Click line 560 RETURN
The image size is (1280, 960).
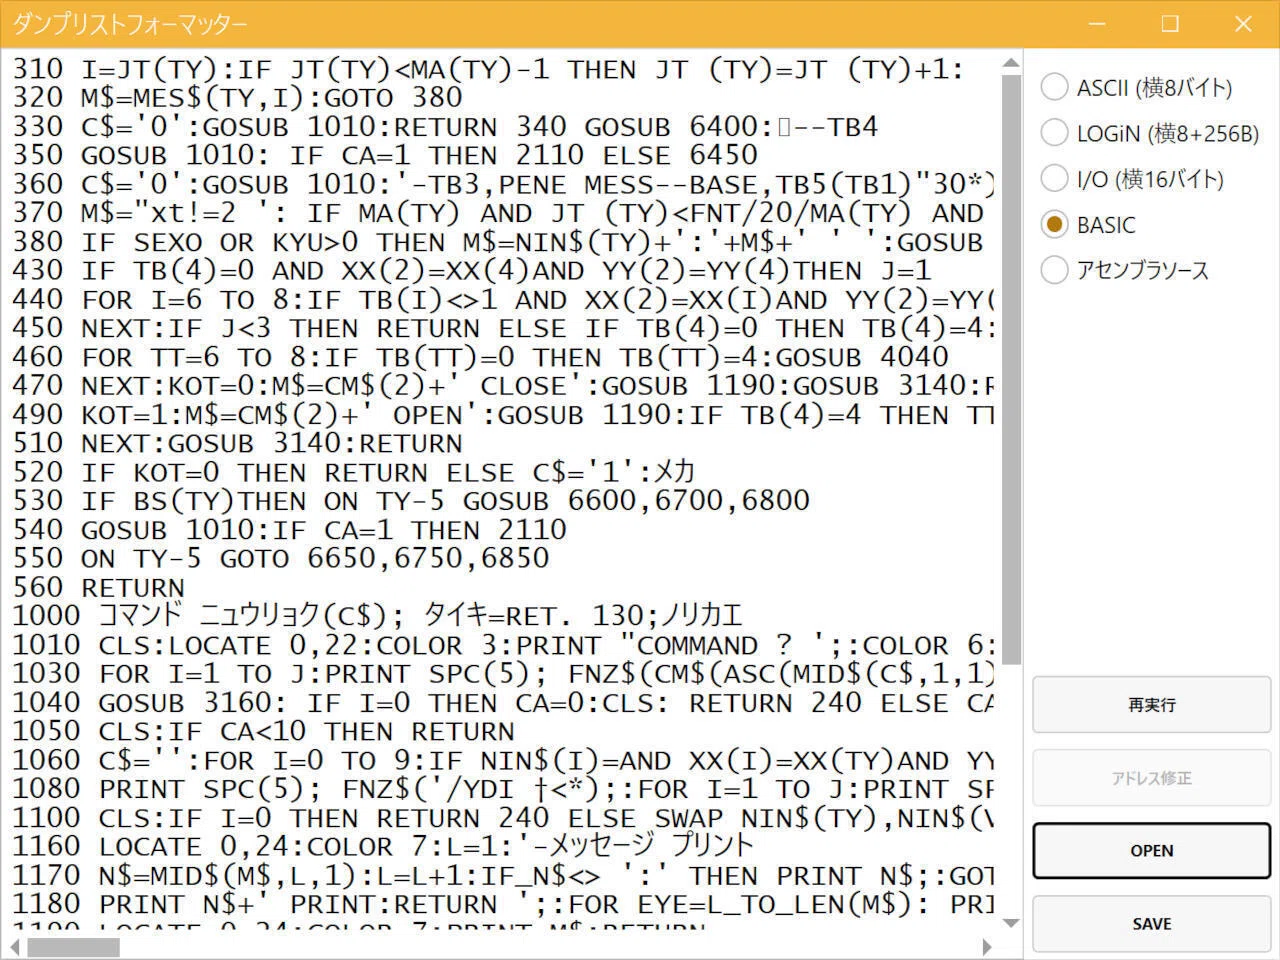pyautogui.click(x=98, y=588)
